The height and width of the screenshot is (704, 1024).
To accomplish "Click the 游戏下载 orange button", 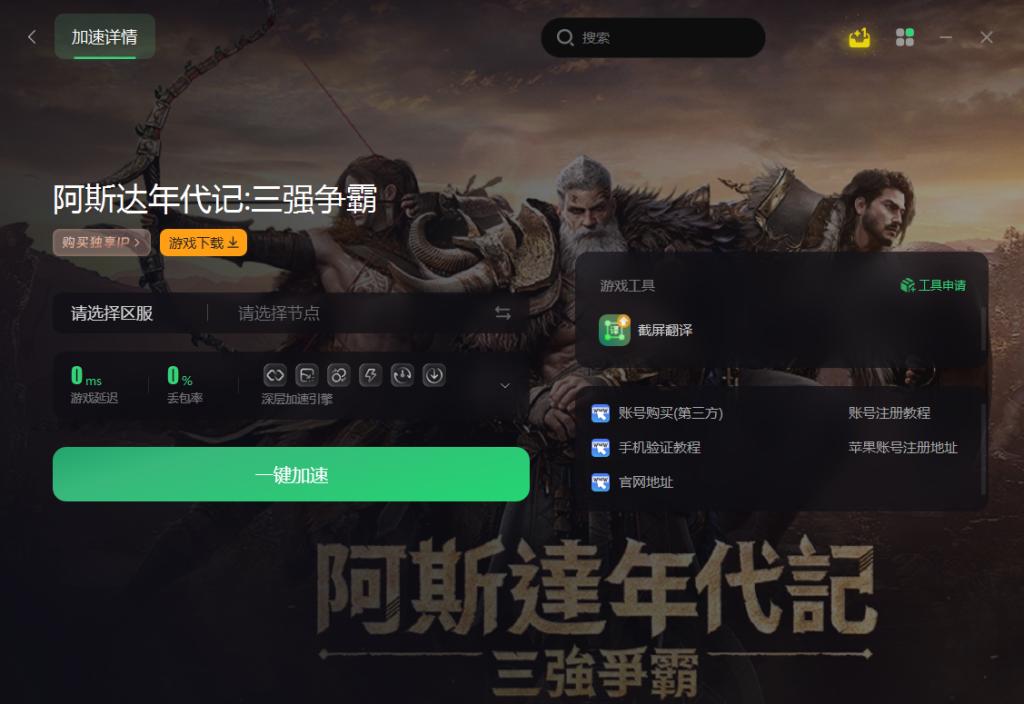I will [x=204, y=243].
